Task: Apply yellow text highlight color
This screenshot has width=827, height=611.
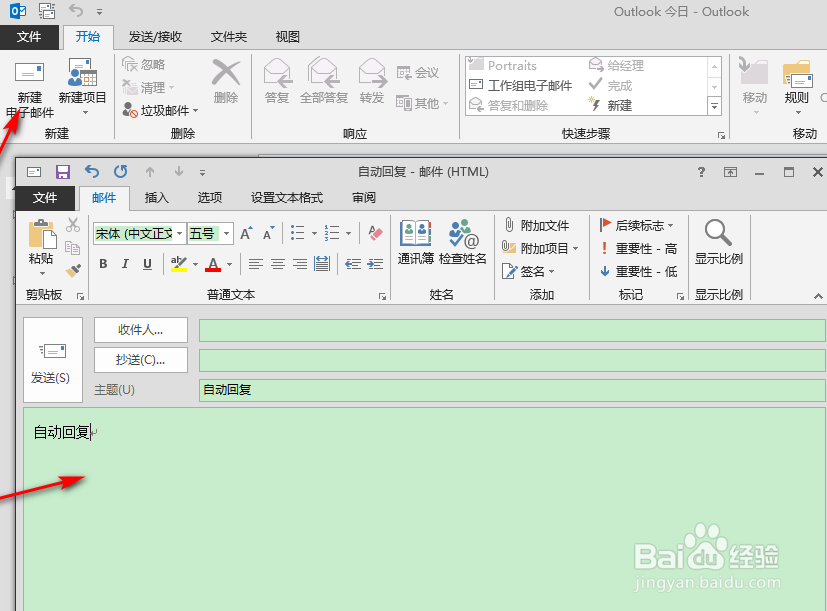Action: click(179, 263)
